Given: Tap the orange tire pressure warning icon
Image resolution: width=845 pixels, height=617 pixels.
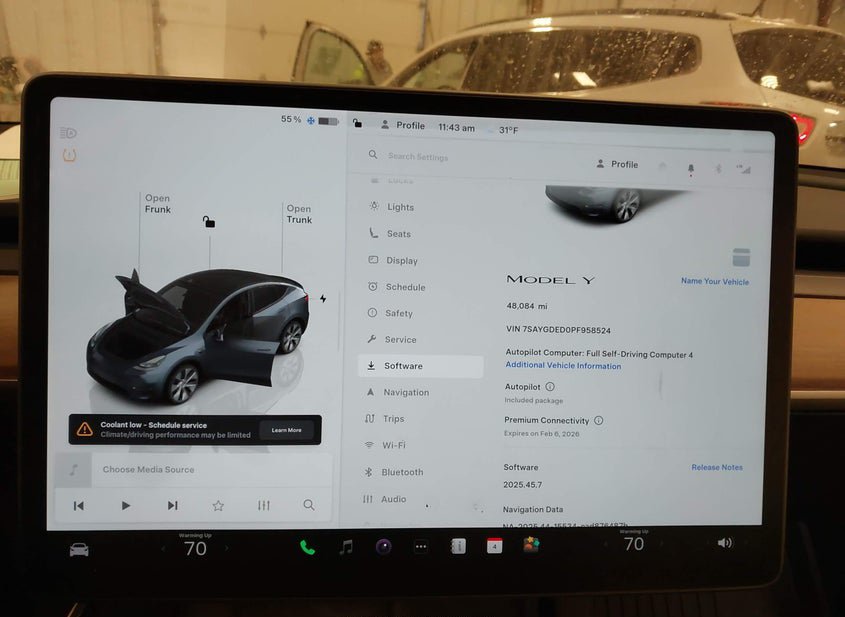Looking at the screenshot, I should tap(70, 156).
